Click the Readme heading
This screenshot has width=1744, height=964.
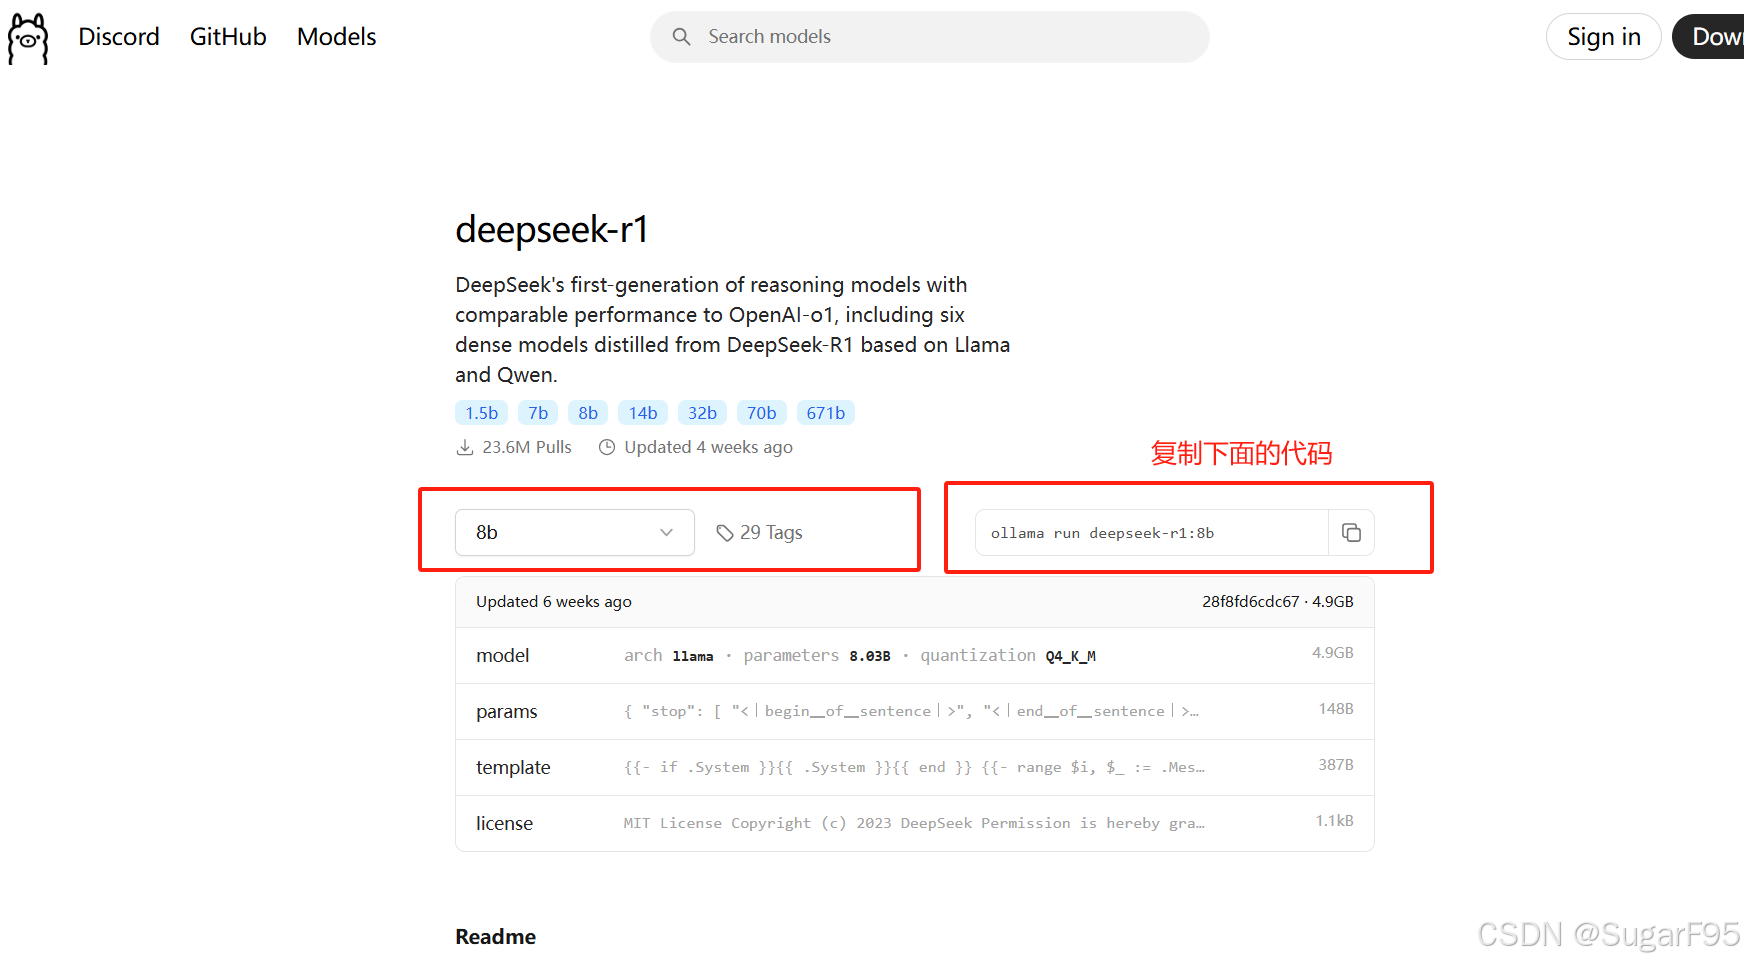click(496, 937)
